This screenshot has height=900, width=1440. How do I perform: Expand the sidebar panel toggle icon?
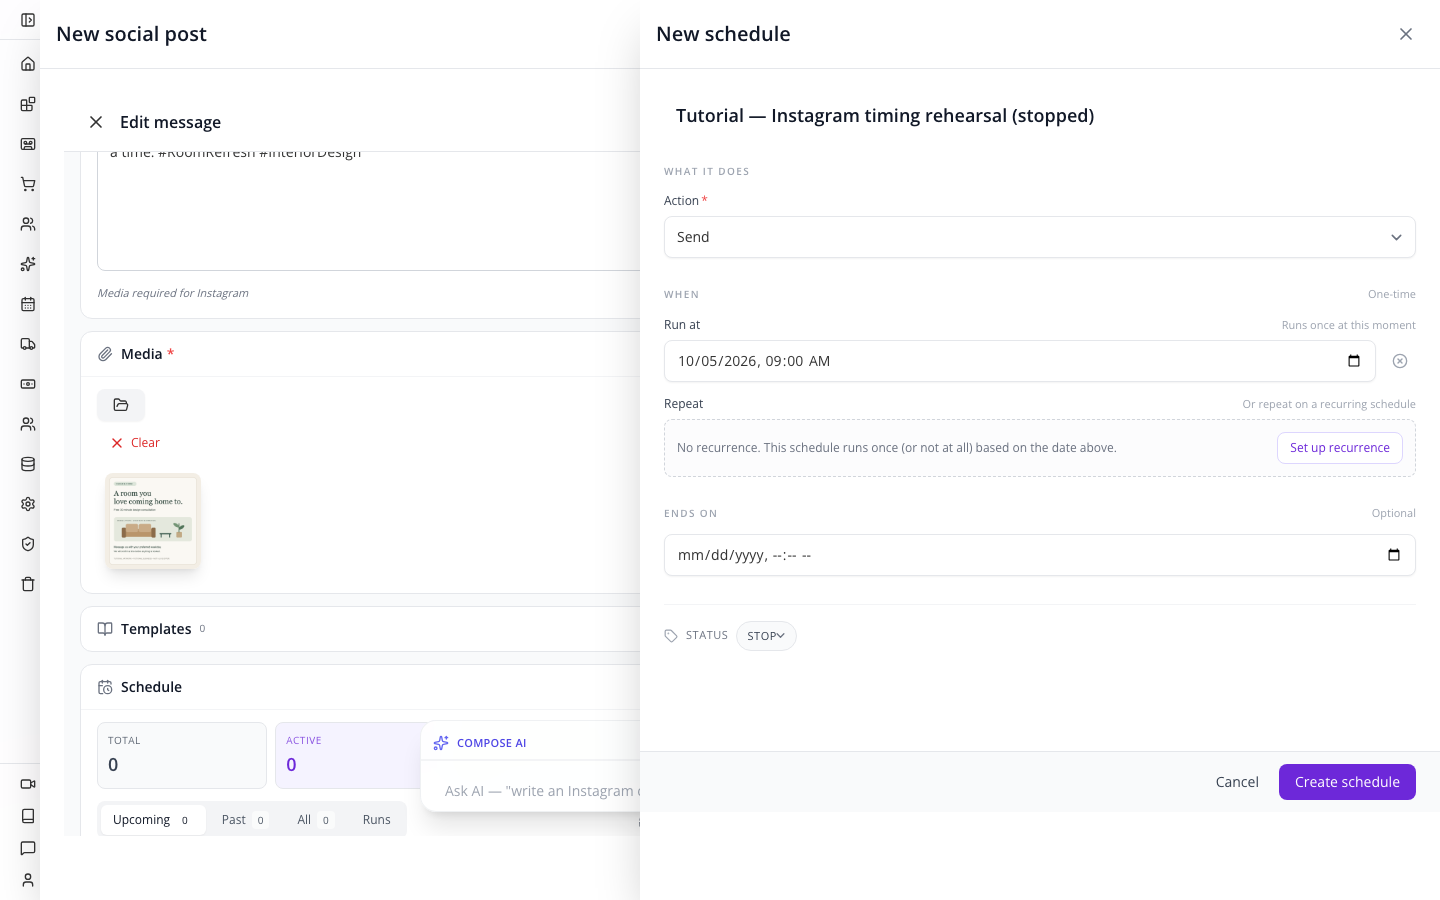(x=28, y=20)
